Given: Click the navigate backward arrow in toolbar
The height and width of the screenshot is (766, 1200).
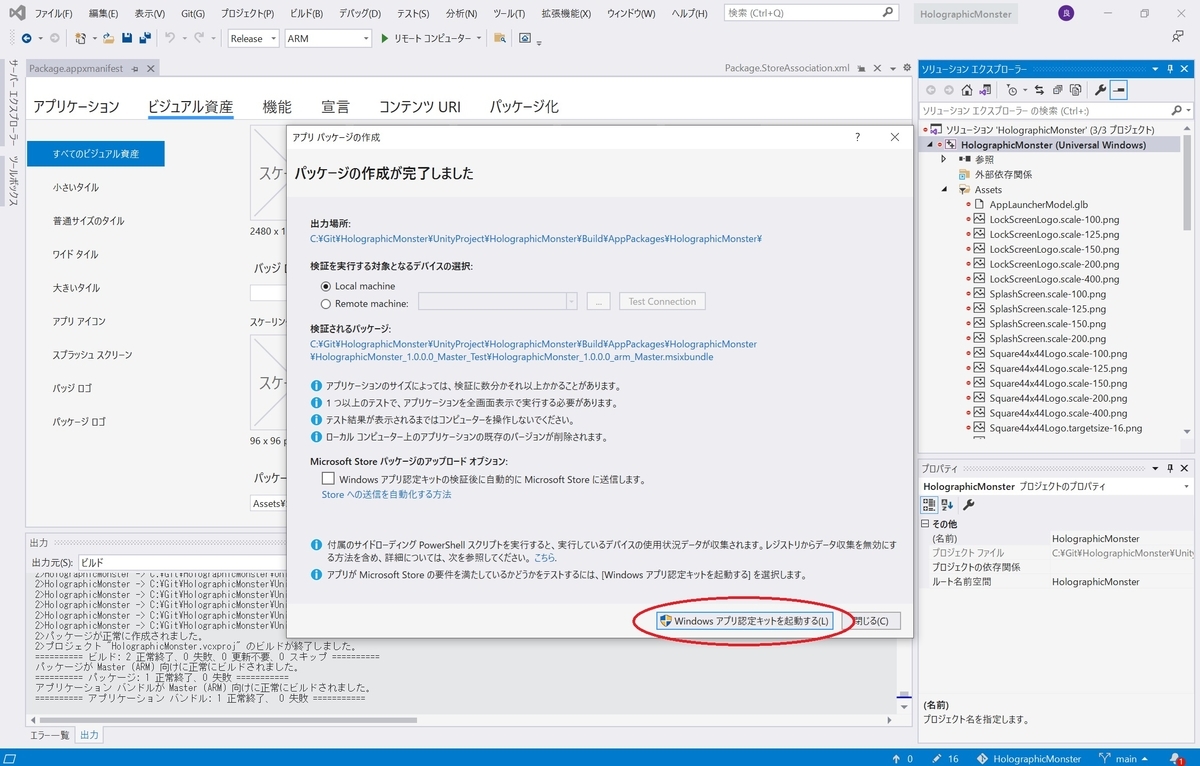Looking at the screenshot, I should pos(25,38).
